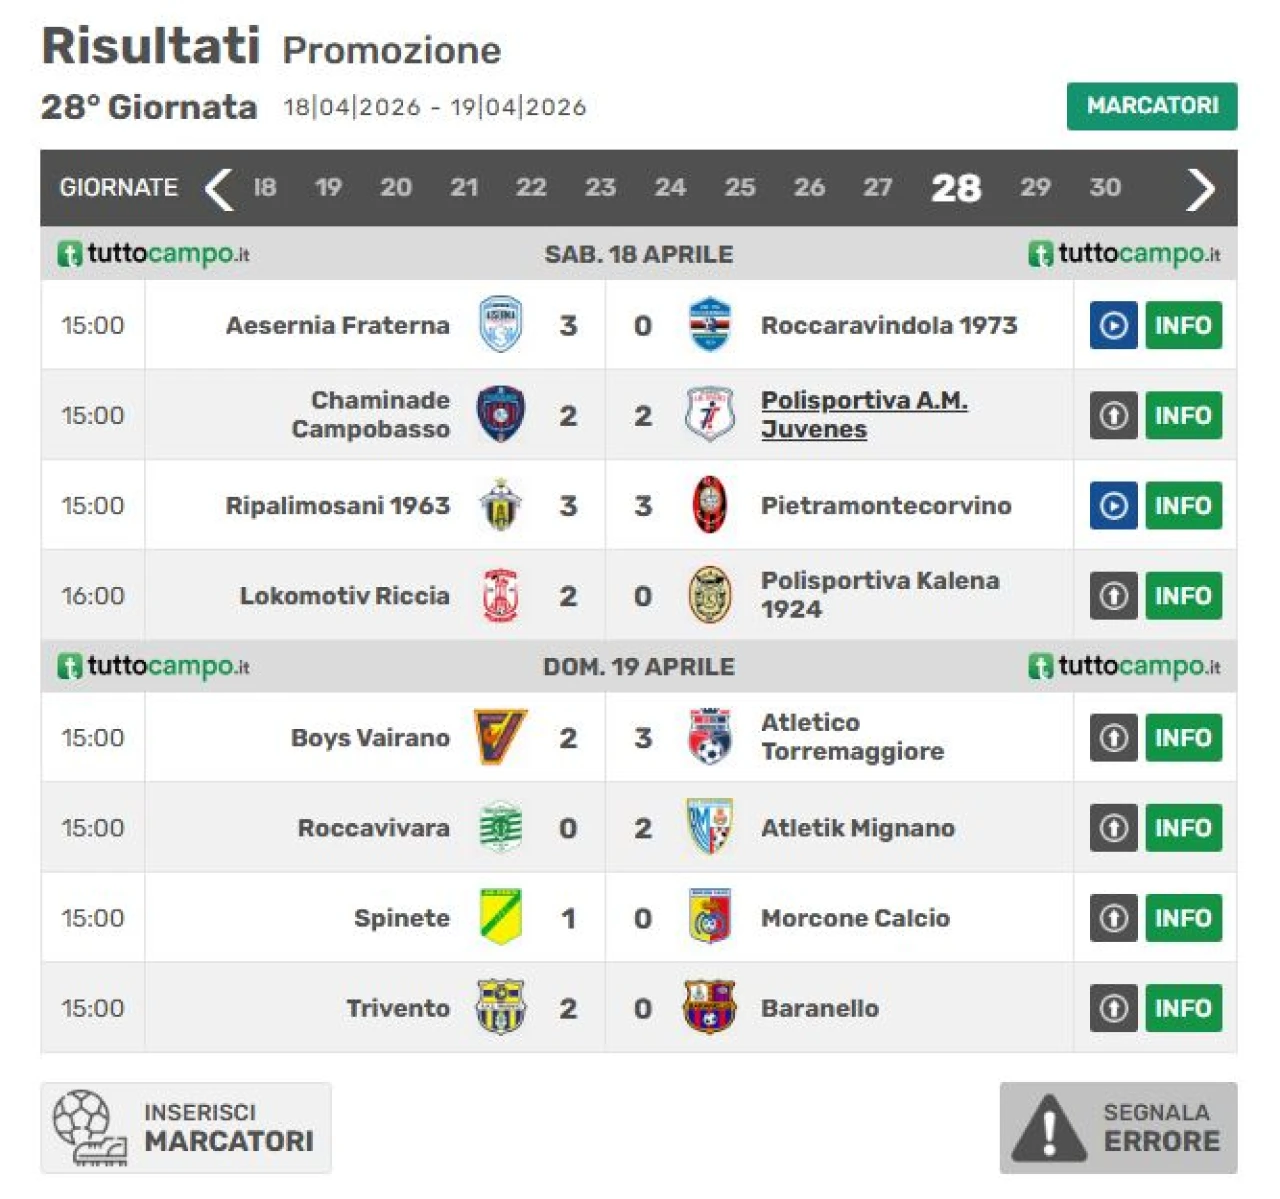Play video for Ripalimosani 1963 match
Screen dimensions: 1280x1199
coord(1113,506)
